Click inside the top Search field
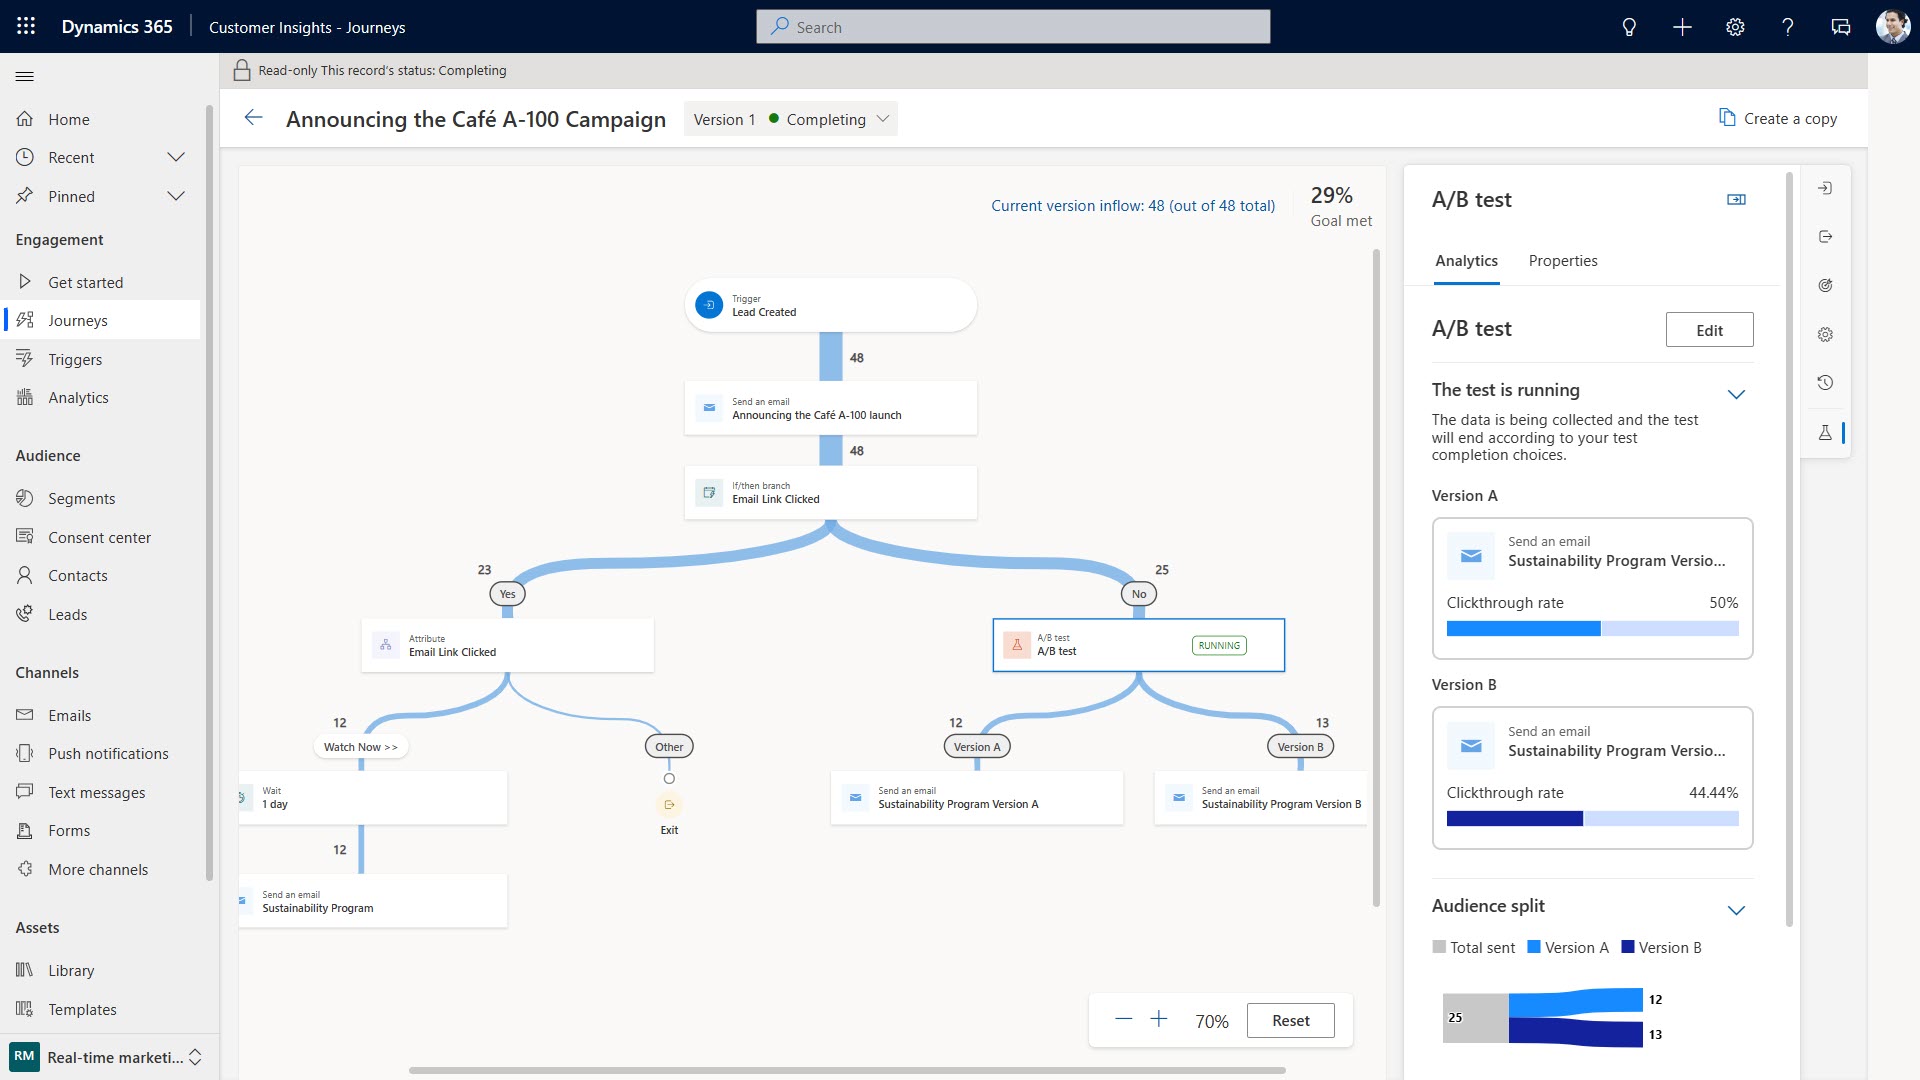Viewport: 1920px width, 1080px height. 1012,26
